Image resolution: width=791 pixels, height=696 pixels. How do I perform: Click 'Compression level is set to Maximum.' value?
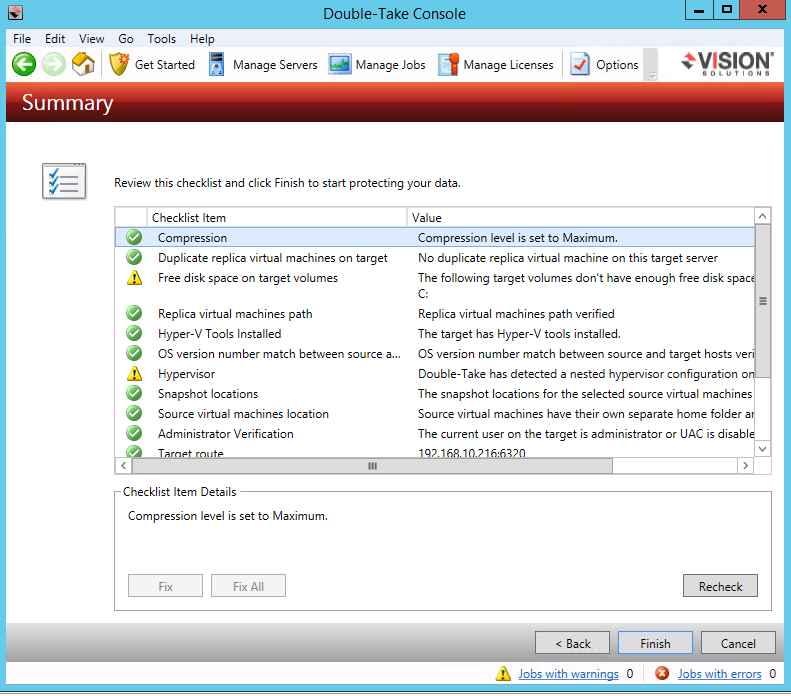coord(518,238)
